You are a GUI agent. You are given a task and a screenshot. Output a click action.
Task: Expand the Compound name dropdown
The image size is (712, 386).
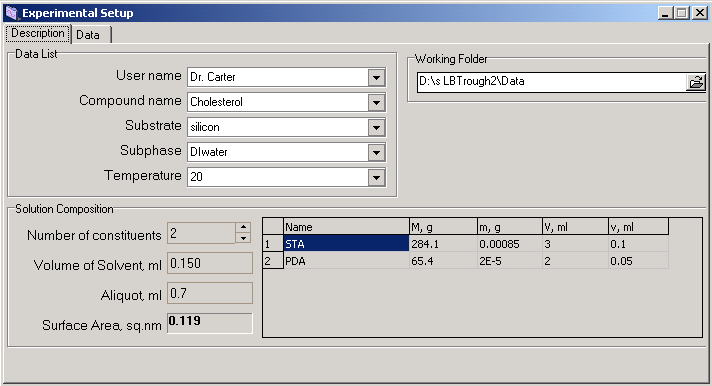click(x=376, y=102)
